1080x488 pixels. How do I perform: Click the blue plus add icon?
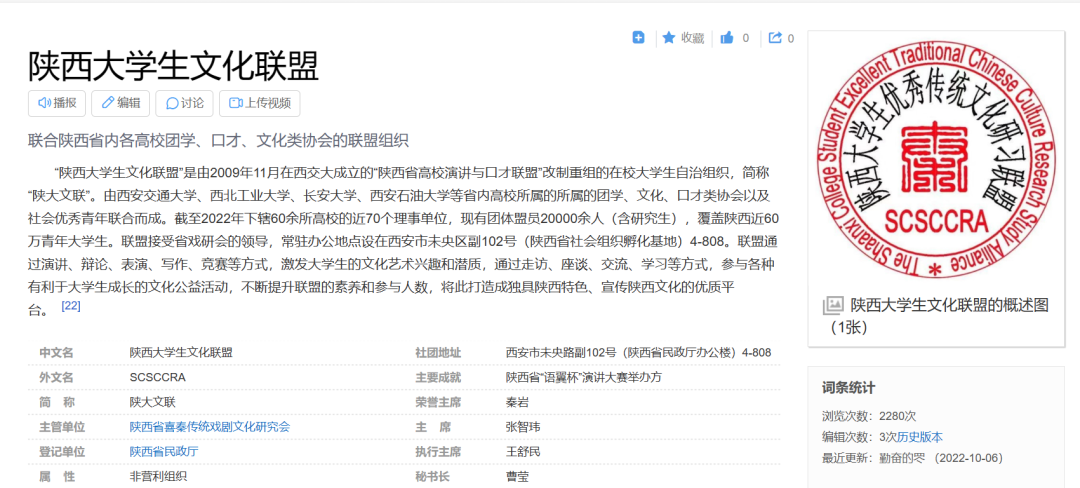pos(638,38)
